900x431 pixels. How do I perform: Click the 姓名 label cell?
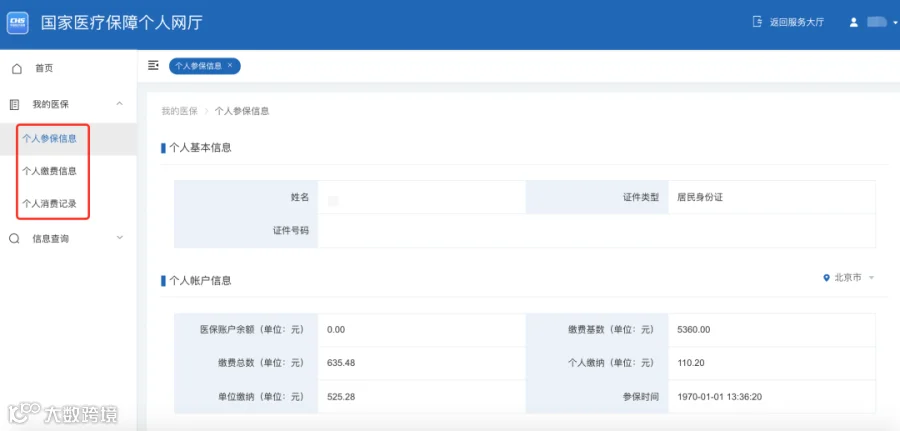click(246, 197)
